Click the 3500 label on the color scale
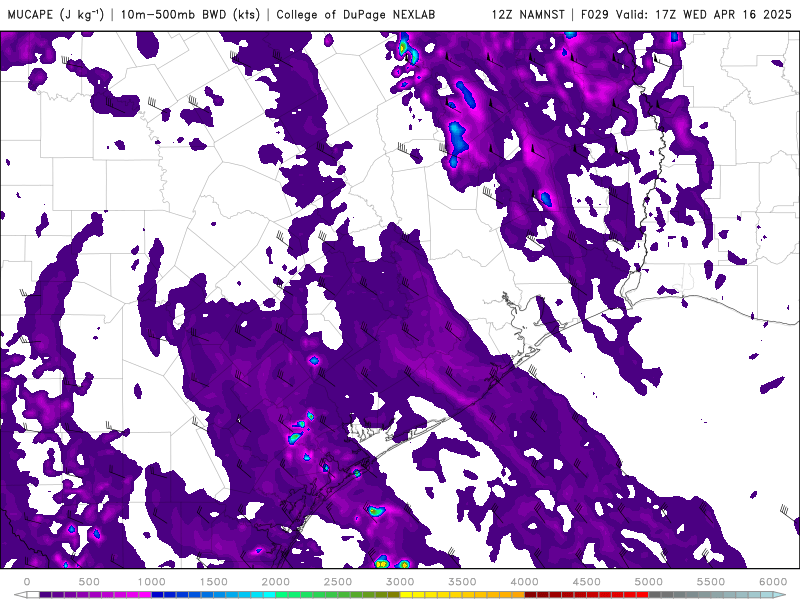Image resolution: width=800 pixels, height=600 pixels. coord(462,582)
